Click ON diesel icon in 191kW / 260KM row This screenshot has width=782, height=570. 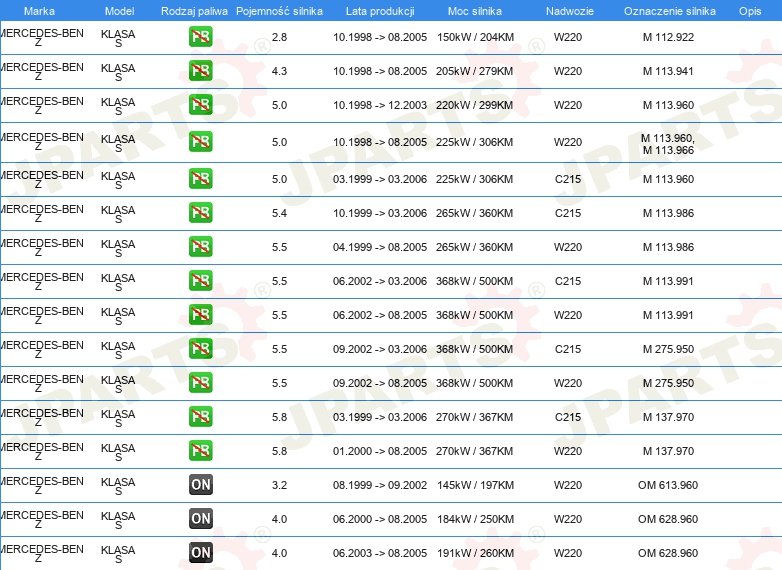point(200,553)
